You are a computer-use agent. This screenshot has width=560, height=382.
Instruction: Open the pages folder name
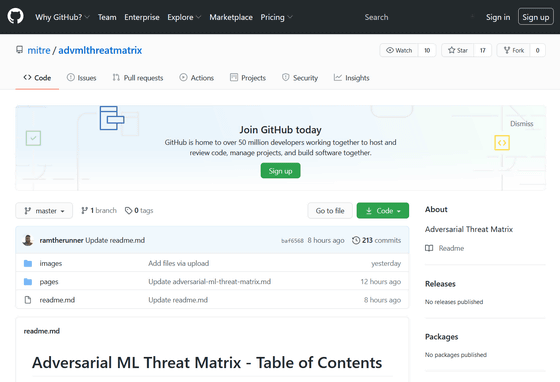coord(49,282)
